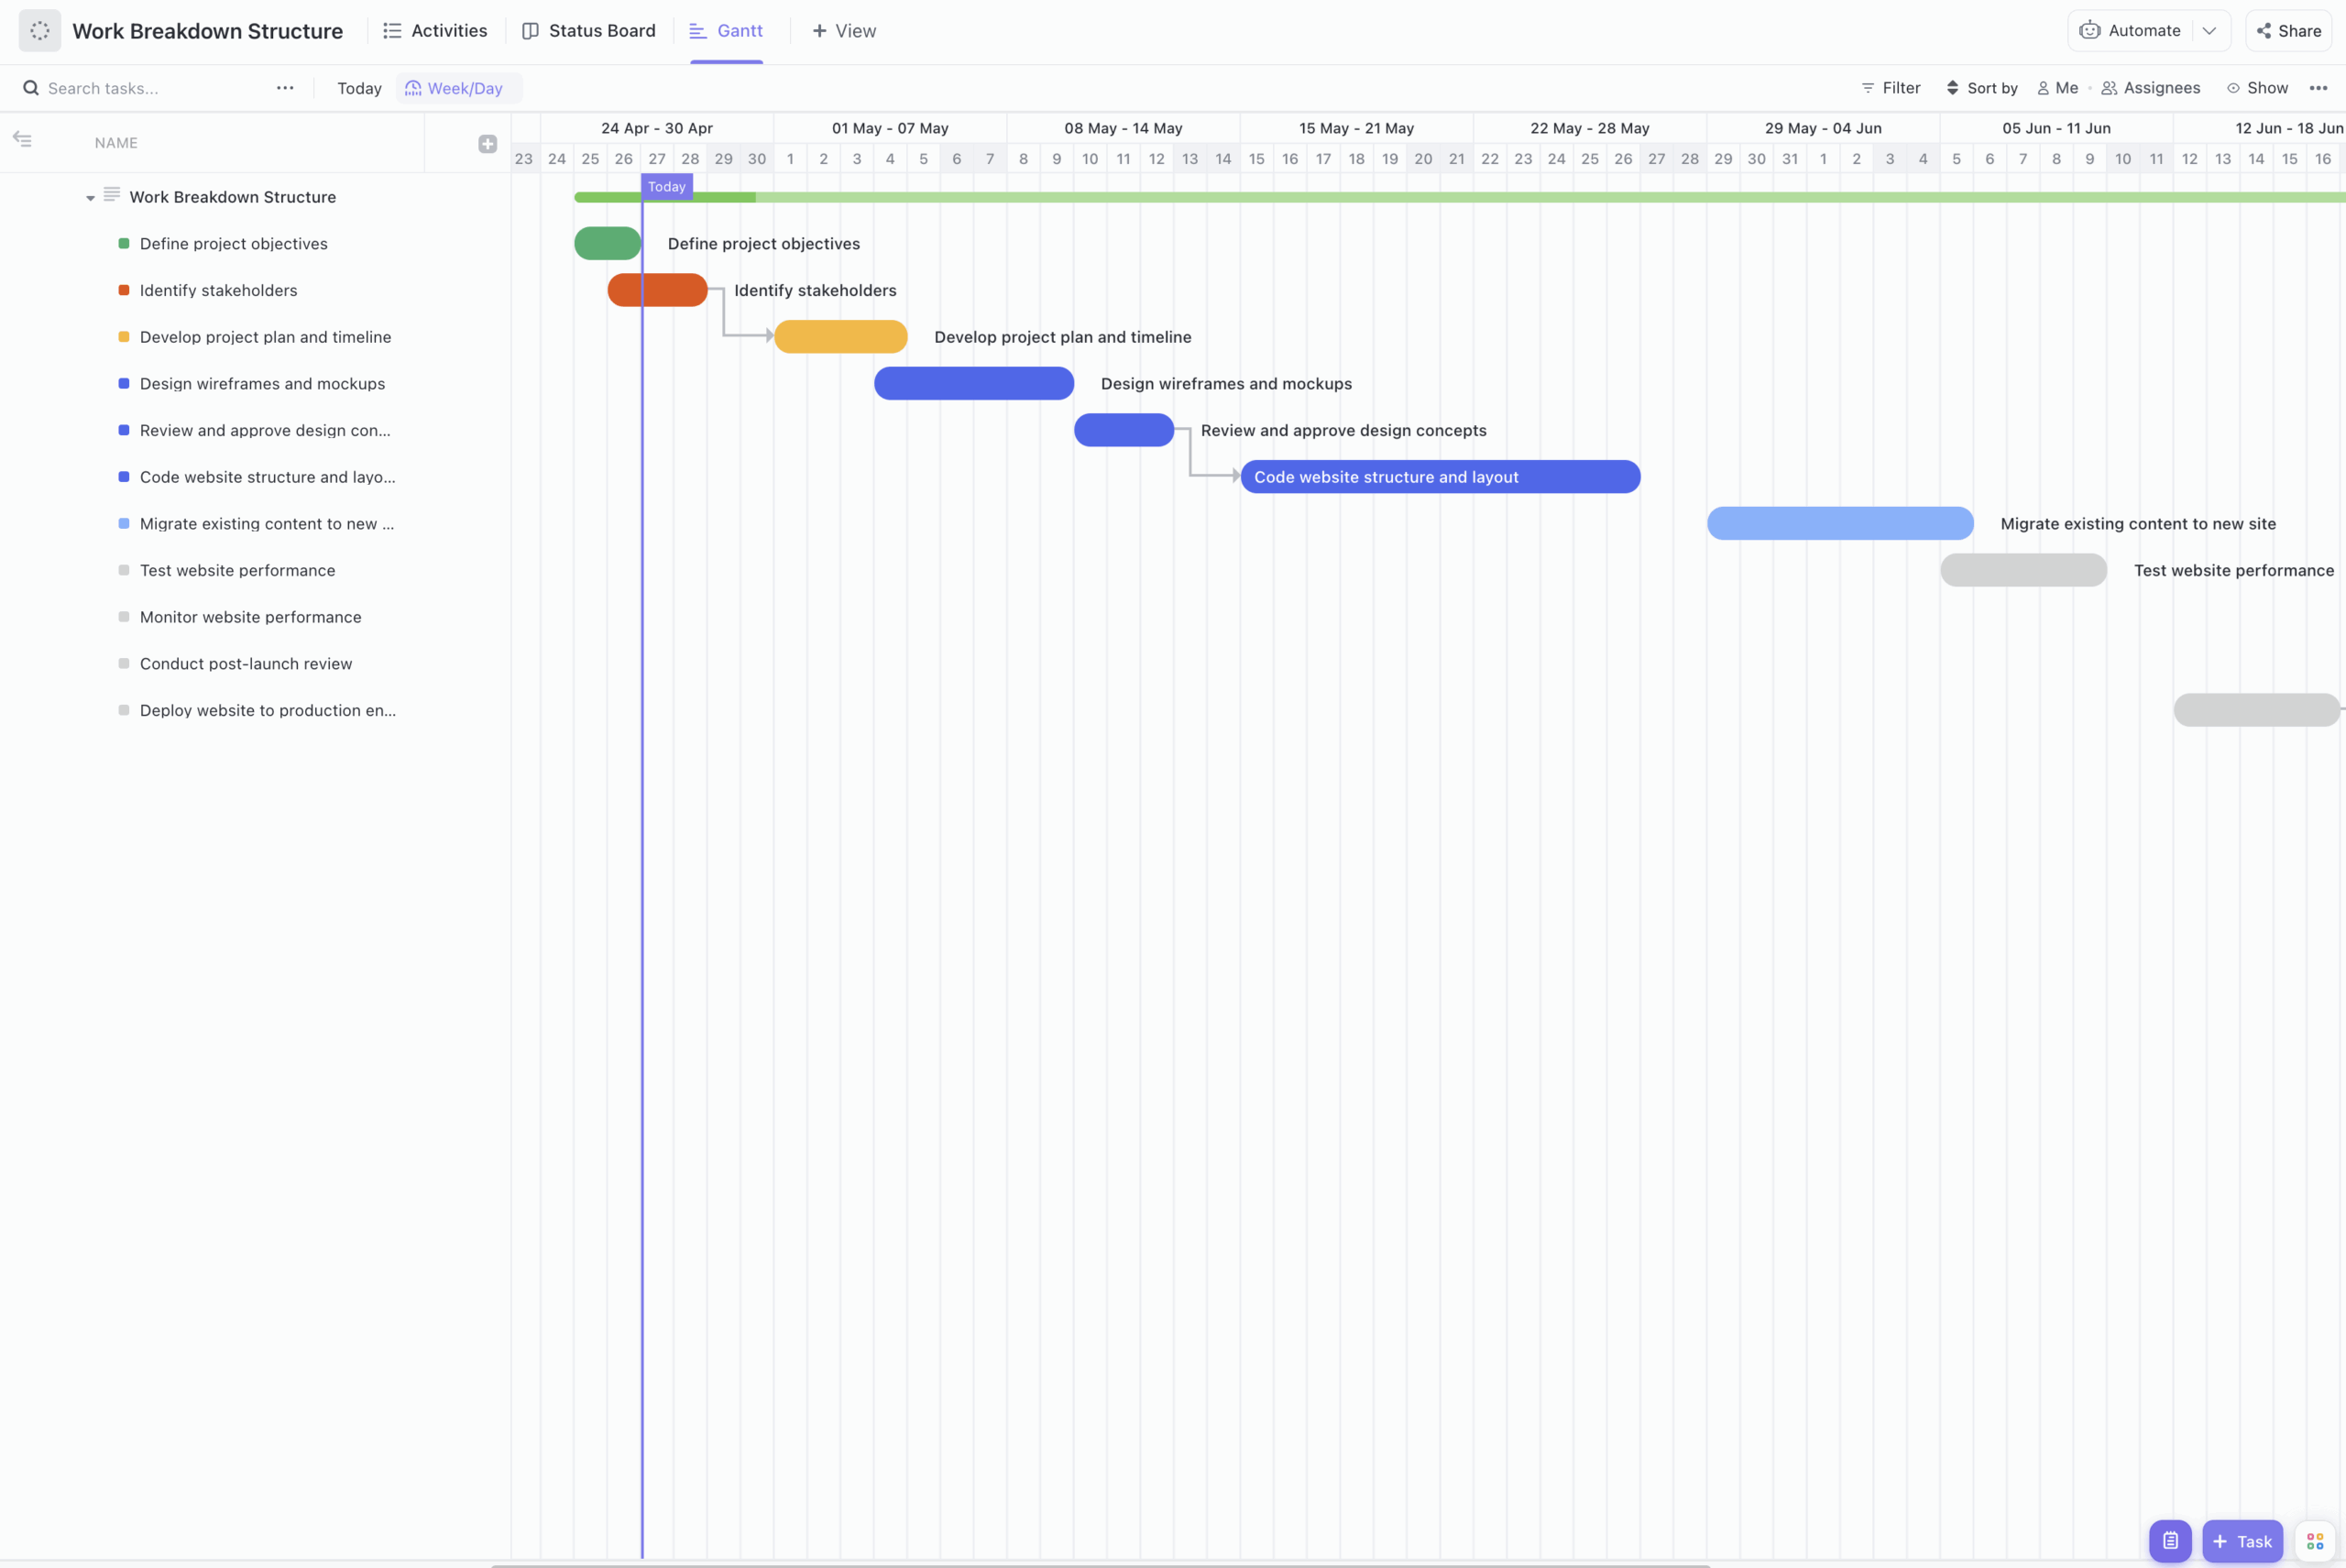Open the Automate dropdown chevron
This screenshot has height=1568, width=2346.
tap(2210, 30)
